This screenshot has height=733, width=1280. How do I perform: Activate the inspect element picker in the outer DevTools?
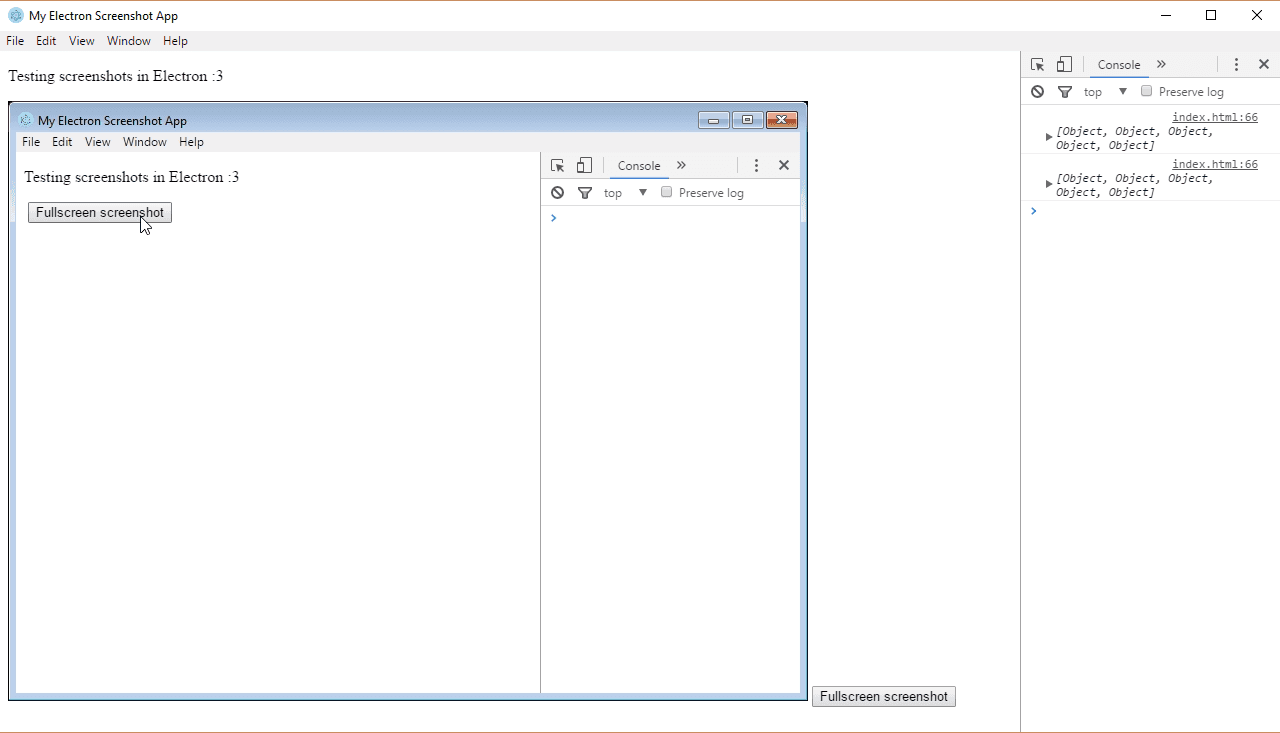[x=1037, y=65]
